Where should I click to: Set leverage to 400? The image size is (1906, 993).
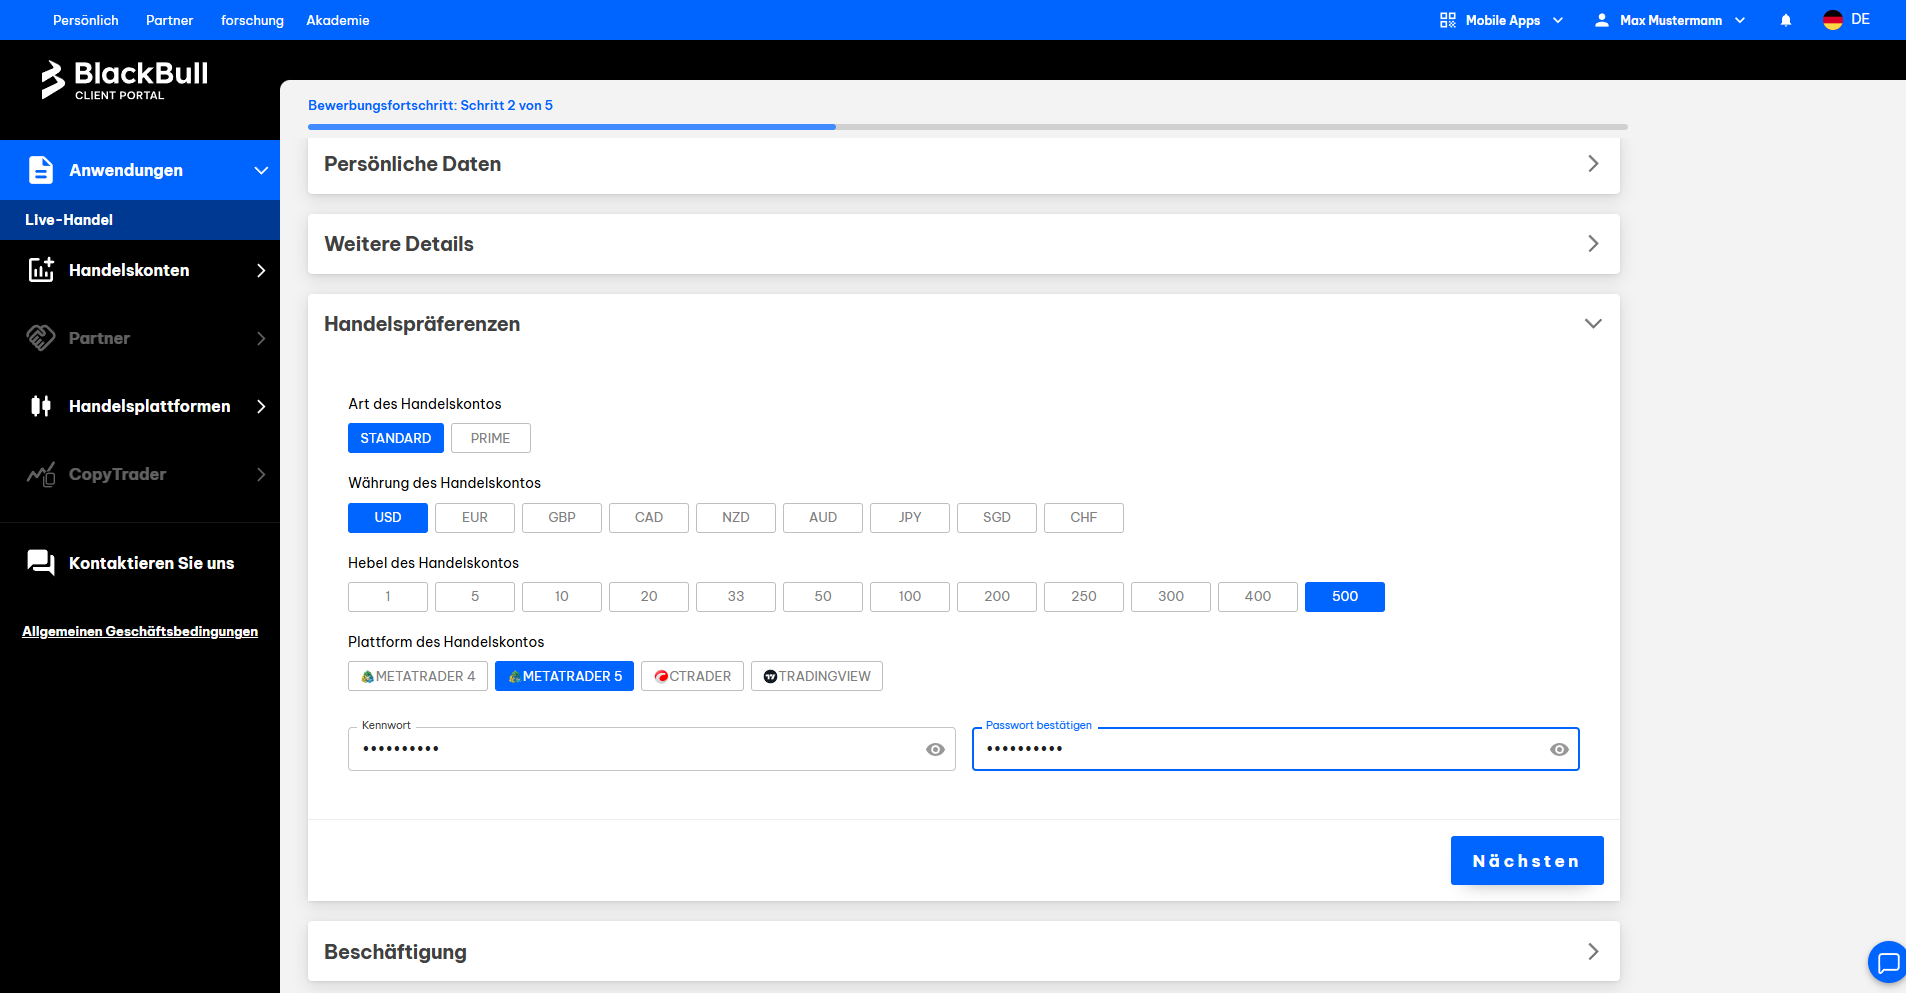[1258, 596]
